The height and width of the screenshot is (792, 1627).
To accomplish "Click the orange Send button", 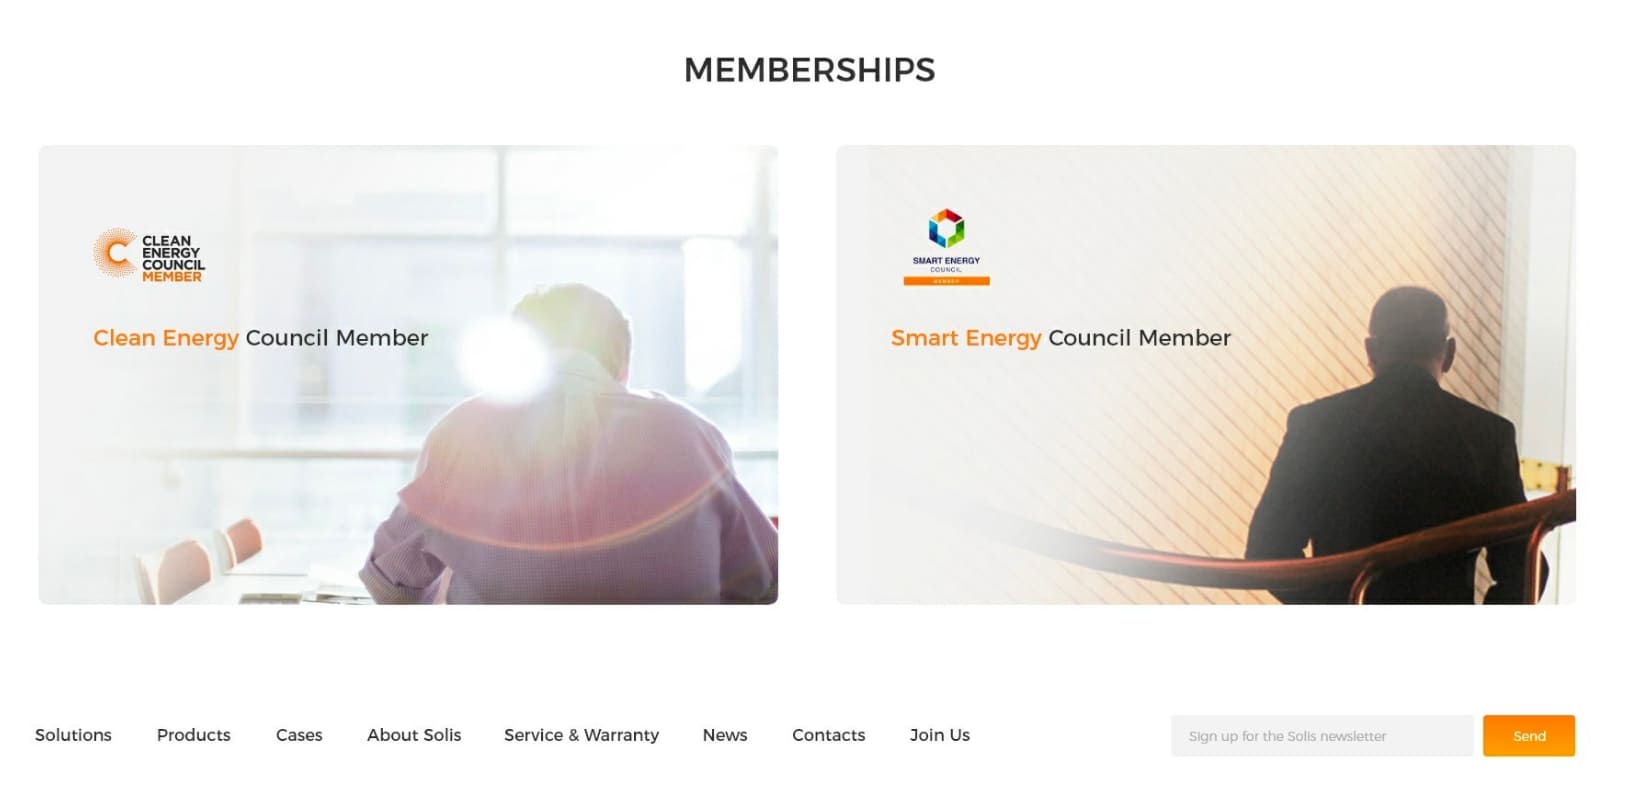I will tap(1529, 736).
